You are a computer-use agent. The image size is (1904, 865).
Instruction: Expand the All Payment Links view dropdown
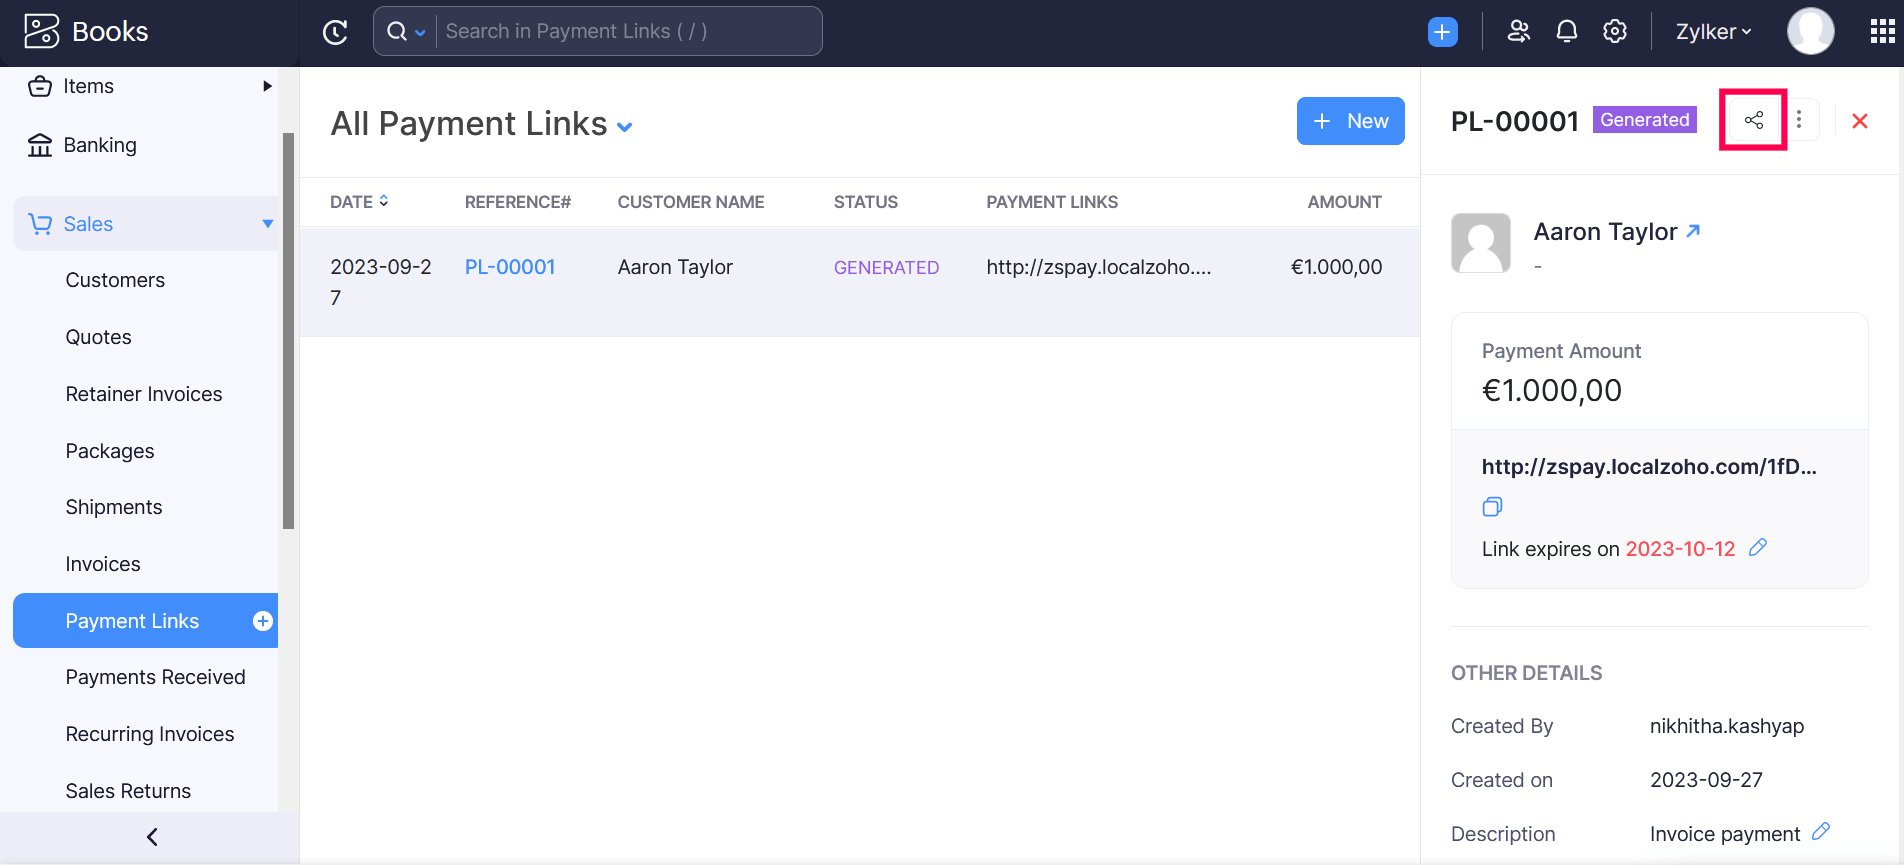point(625,127)
